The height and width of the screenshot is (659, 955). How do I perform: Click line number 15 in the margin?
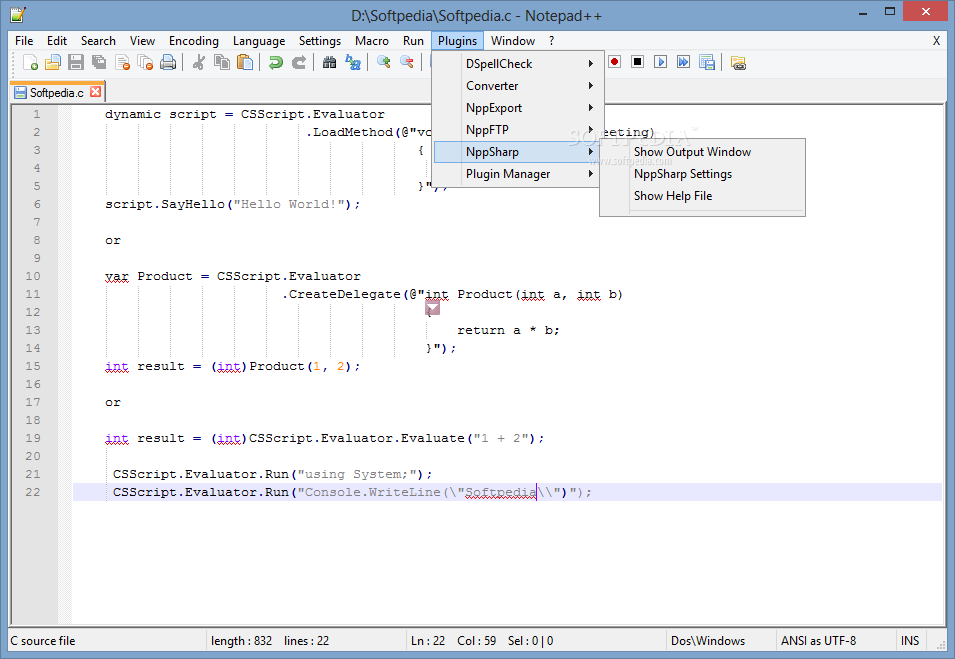(x=33, y=366)
